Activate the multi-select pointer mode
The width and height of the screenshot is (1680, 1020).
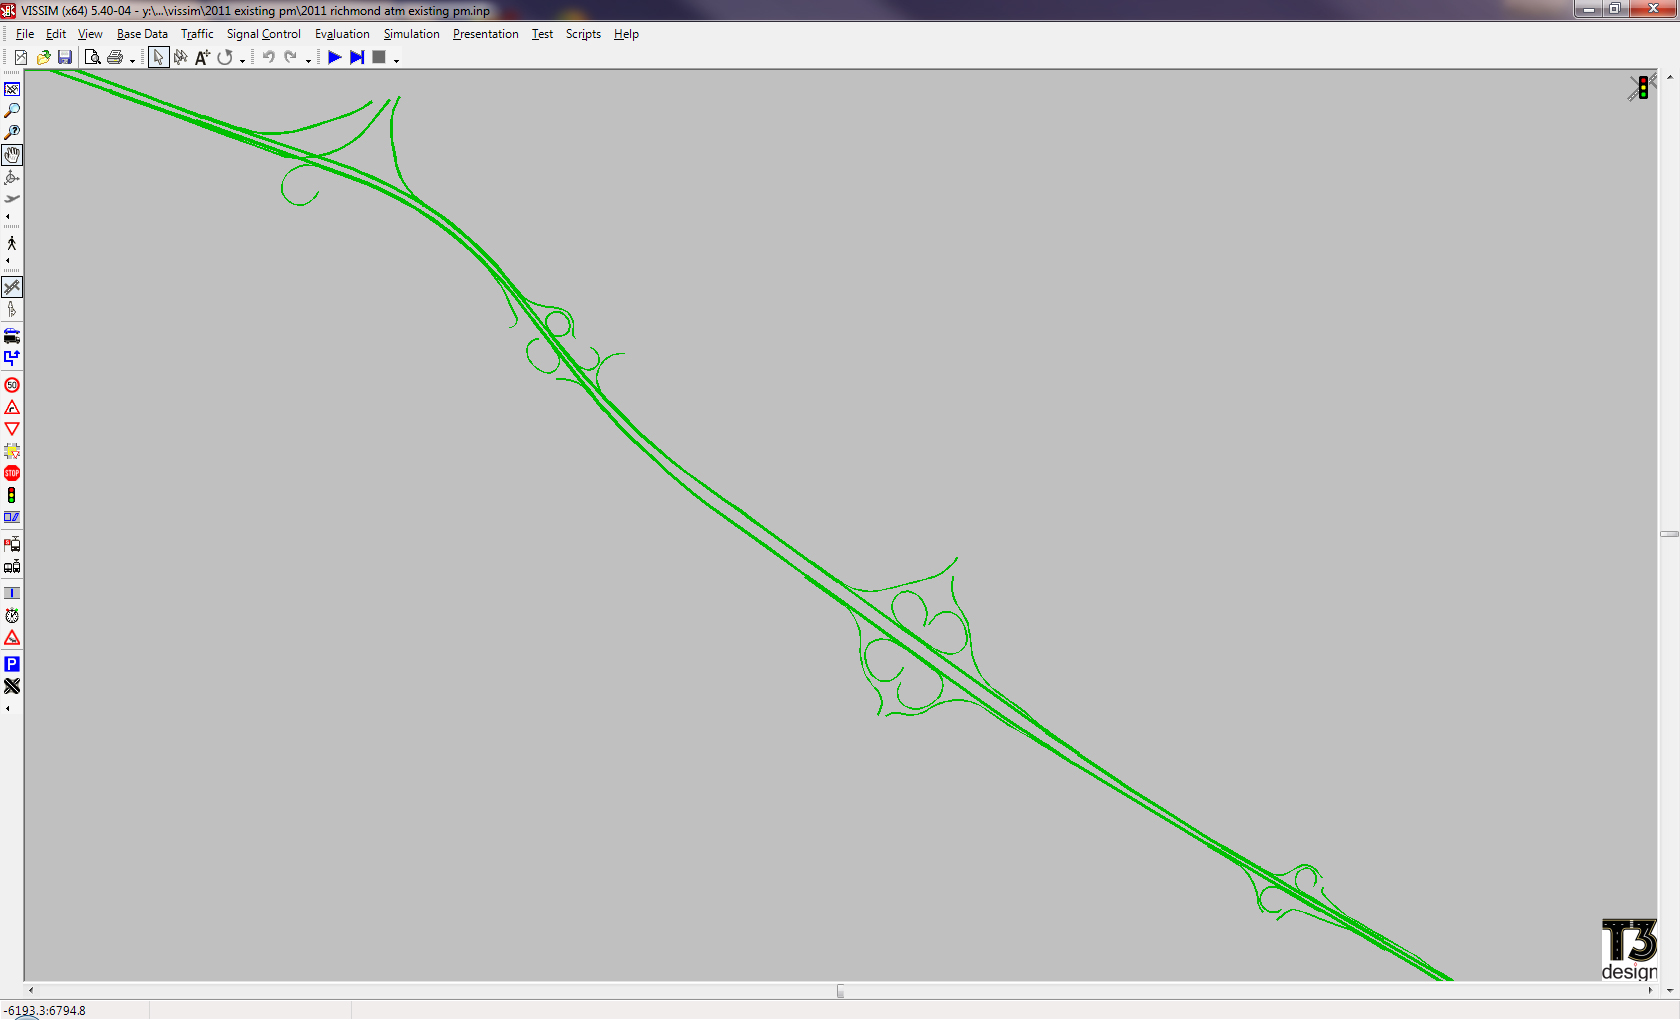coord(181,58)
